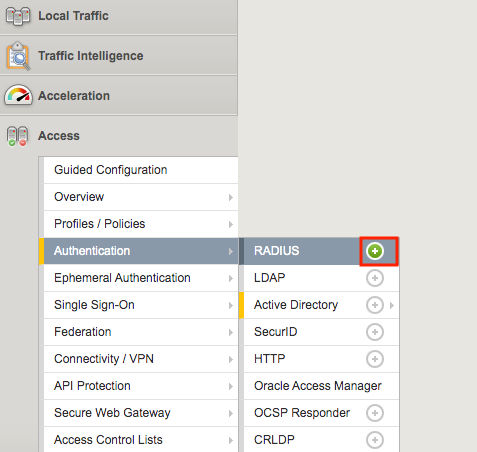The width and height of the screenshot is (477, 452).
Task: Click the plus icon next to HTTP
Action: [x=375, y=359]
